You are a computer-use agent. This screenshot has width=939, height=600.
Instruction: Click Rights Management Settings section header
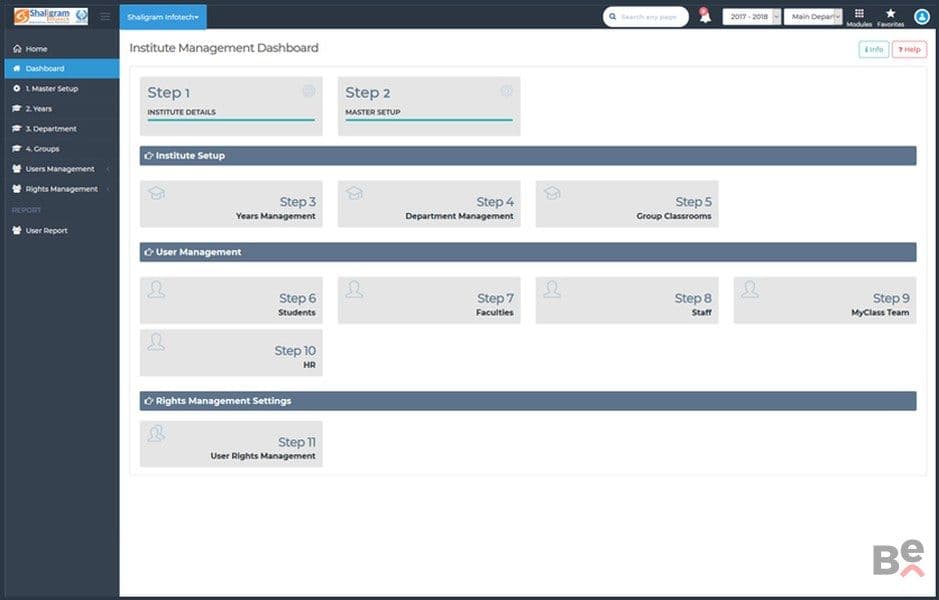pyautogui.click(x=528, y=401)
